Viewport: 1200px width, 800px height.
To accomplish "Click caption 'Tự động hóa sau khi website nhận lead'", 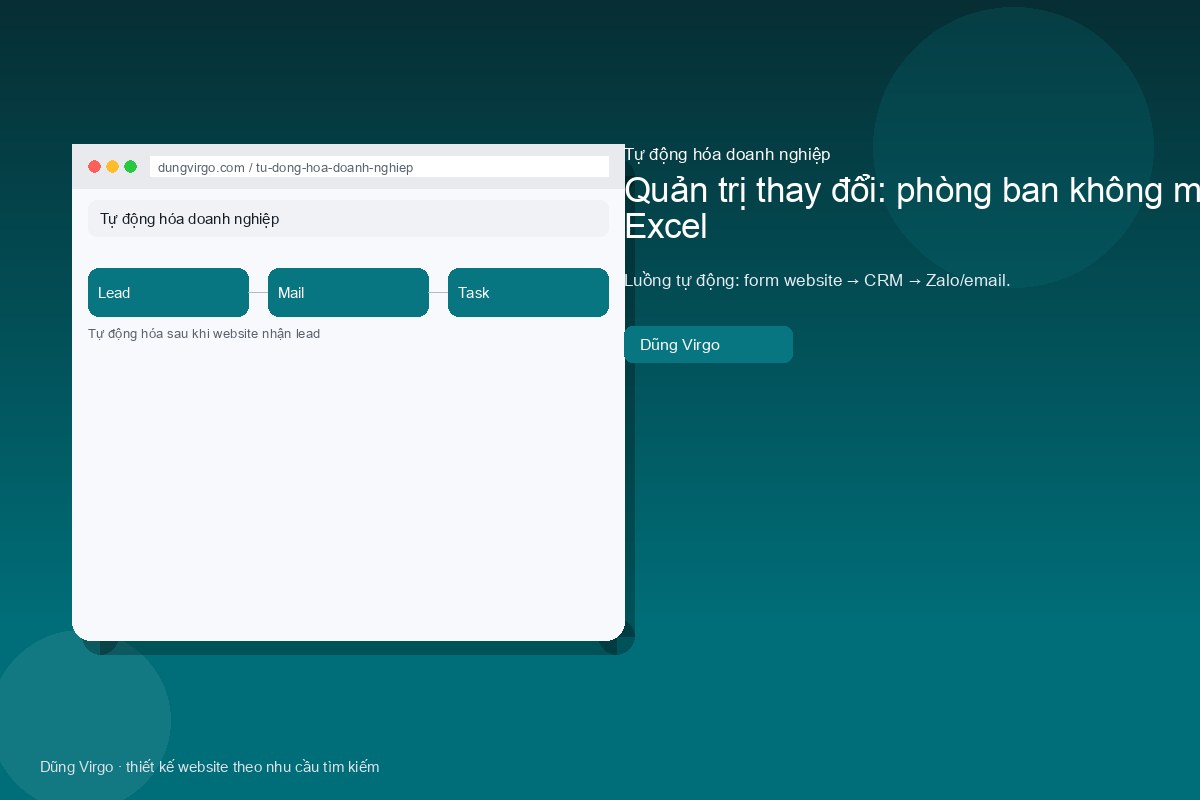I will click(x=204, y=333).
